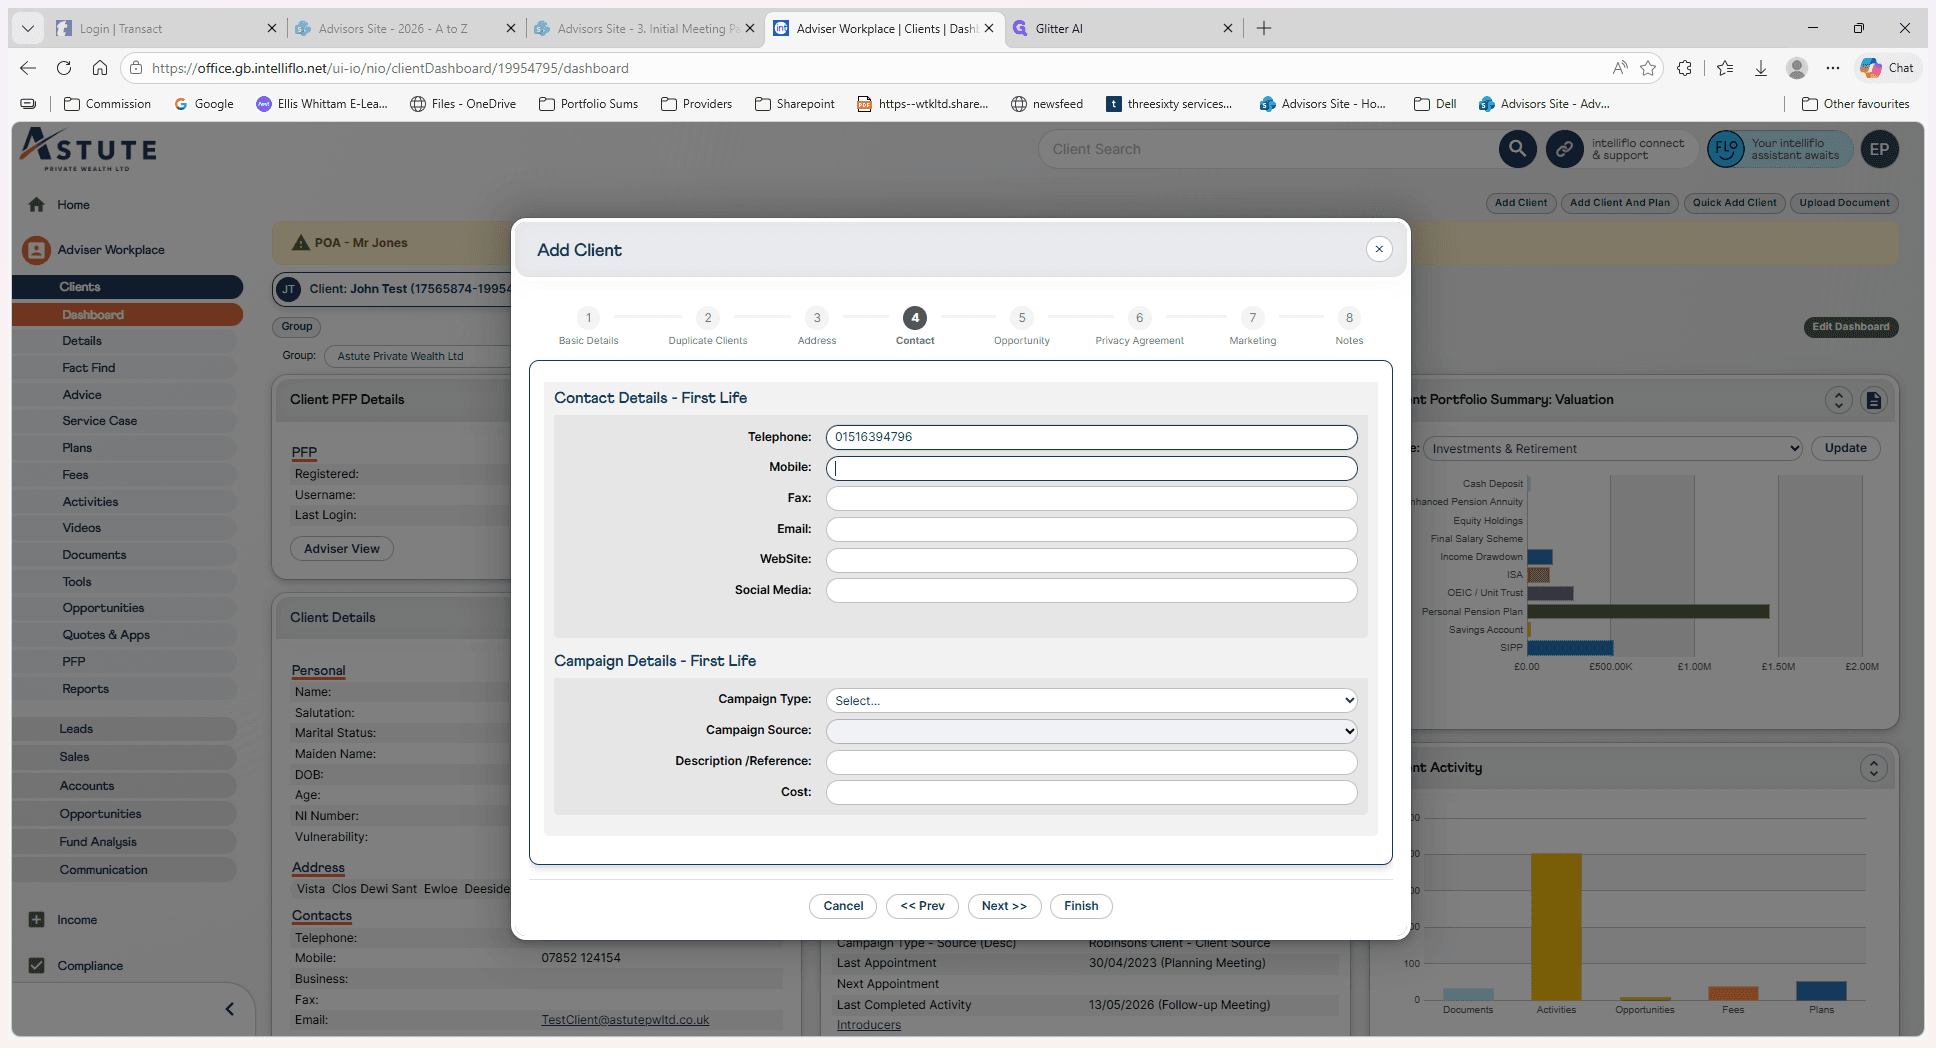Expand the Portfolio Summary panel toggle
1936x1048 pixels.
pyautogui.click(x=1839, y=400)
